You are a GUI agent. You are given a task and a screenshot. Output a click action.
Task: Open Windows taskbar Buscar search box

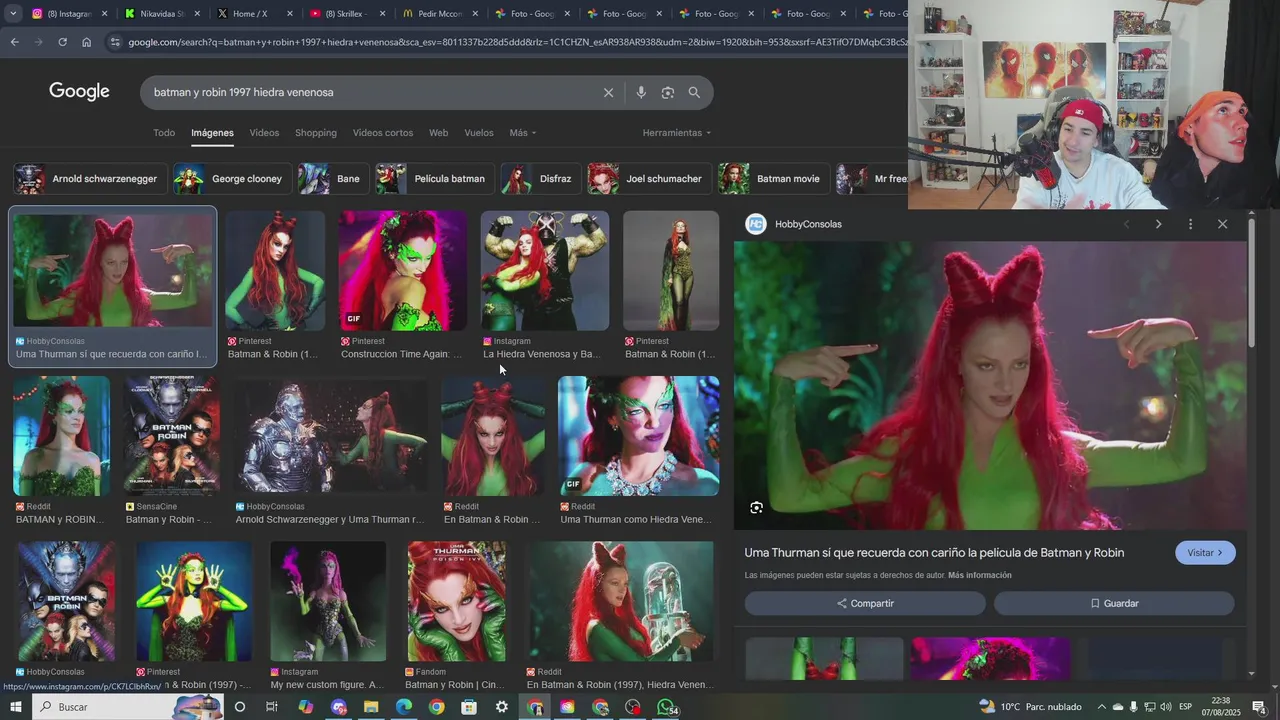128,707
